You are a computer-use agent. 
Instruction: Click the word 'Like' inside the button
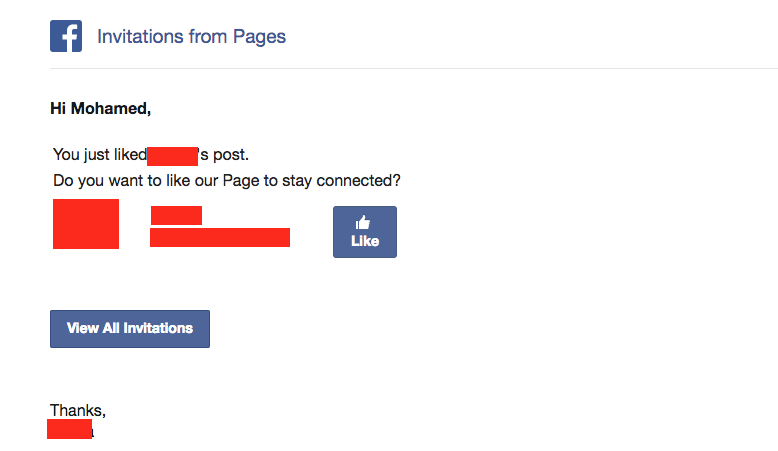[x=365, y=241]
